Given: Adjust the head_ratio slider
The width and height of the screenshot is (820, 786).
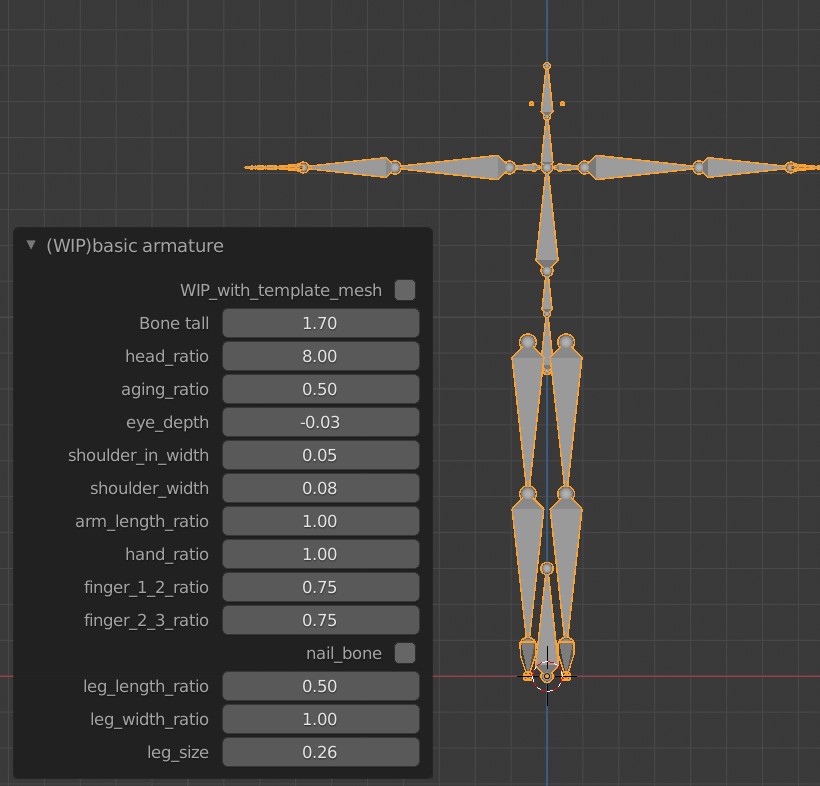Looking at the screenshot, I should pyautogui.click(x=320, y=355).
